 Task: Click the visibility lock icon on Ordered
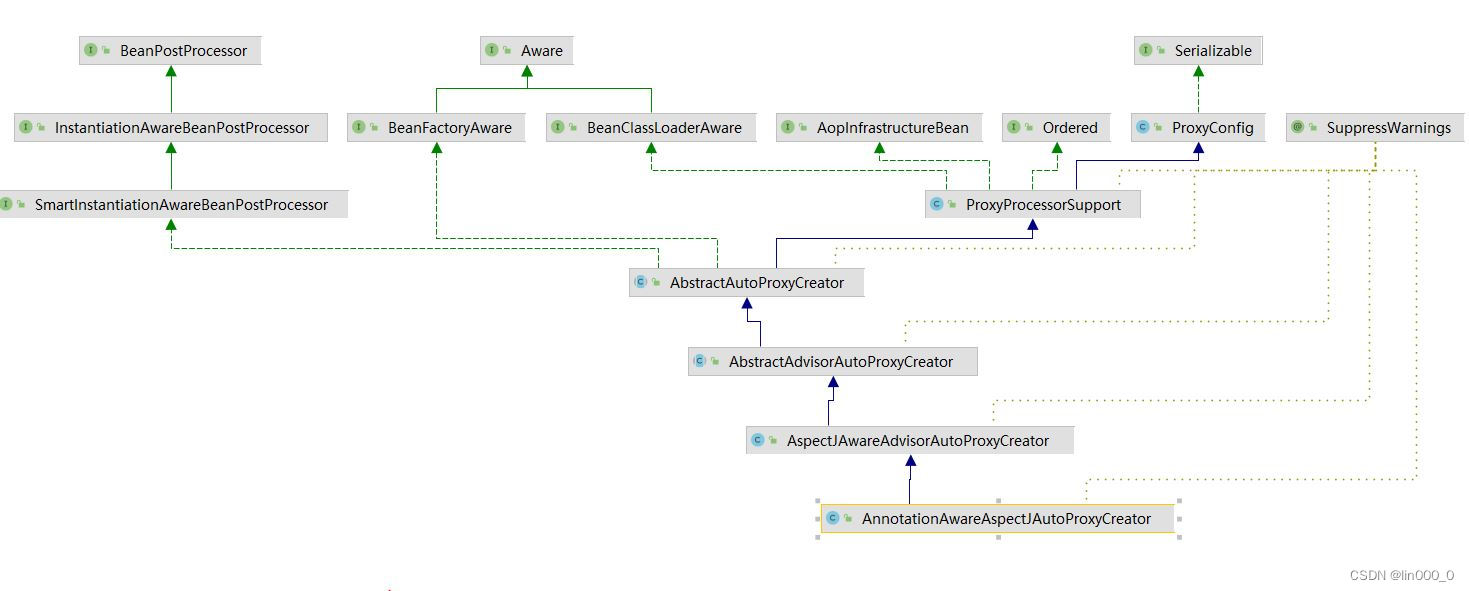click(x=1029, y=128)
